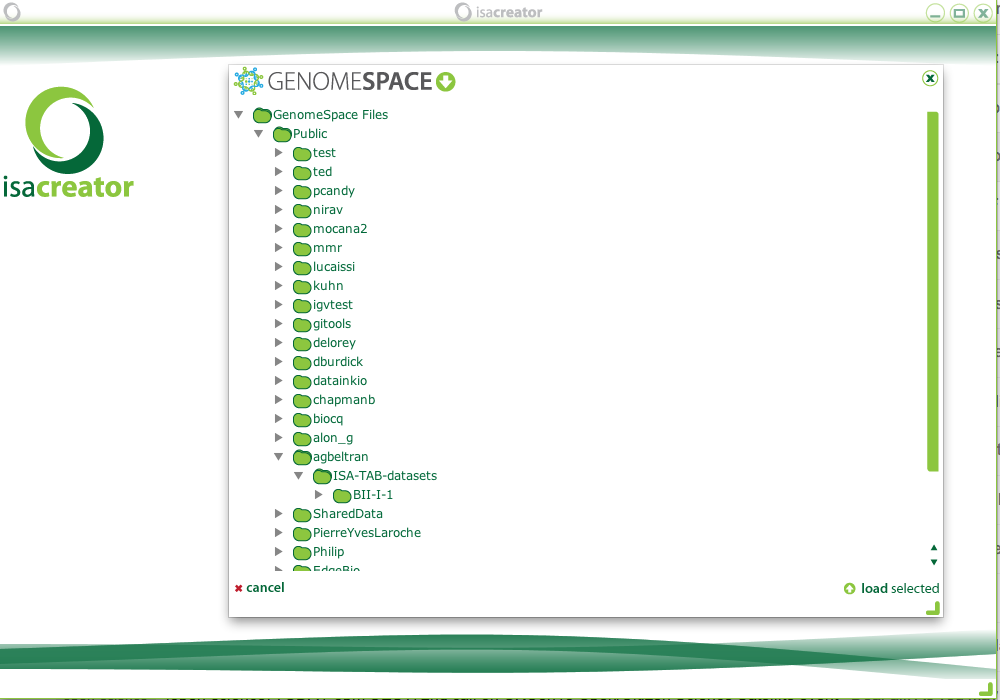The height and width of the screenshot is (700, 1000).
Task: Expand the SharedData folder
Action: pyautogui.click(x=279, y=513)
